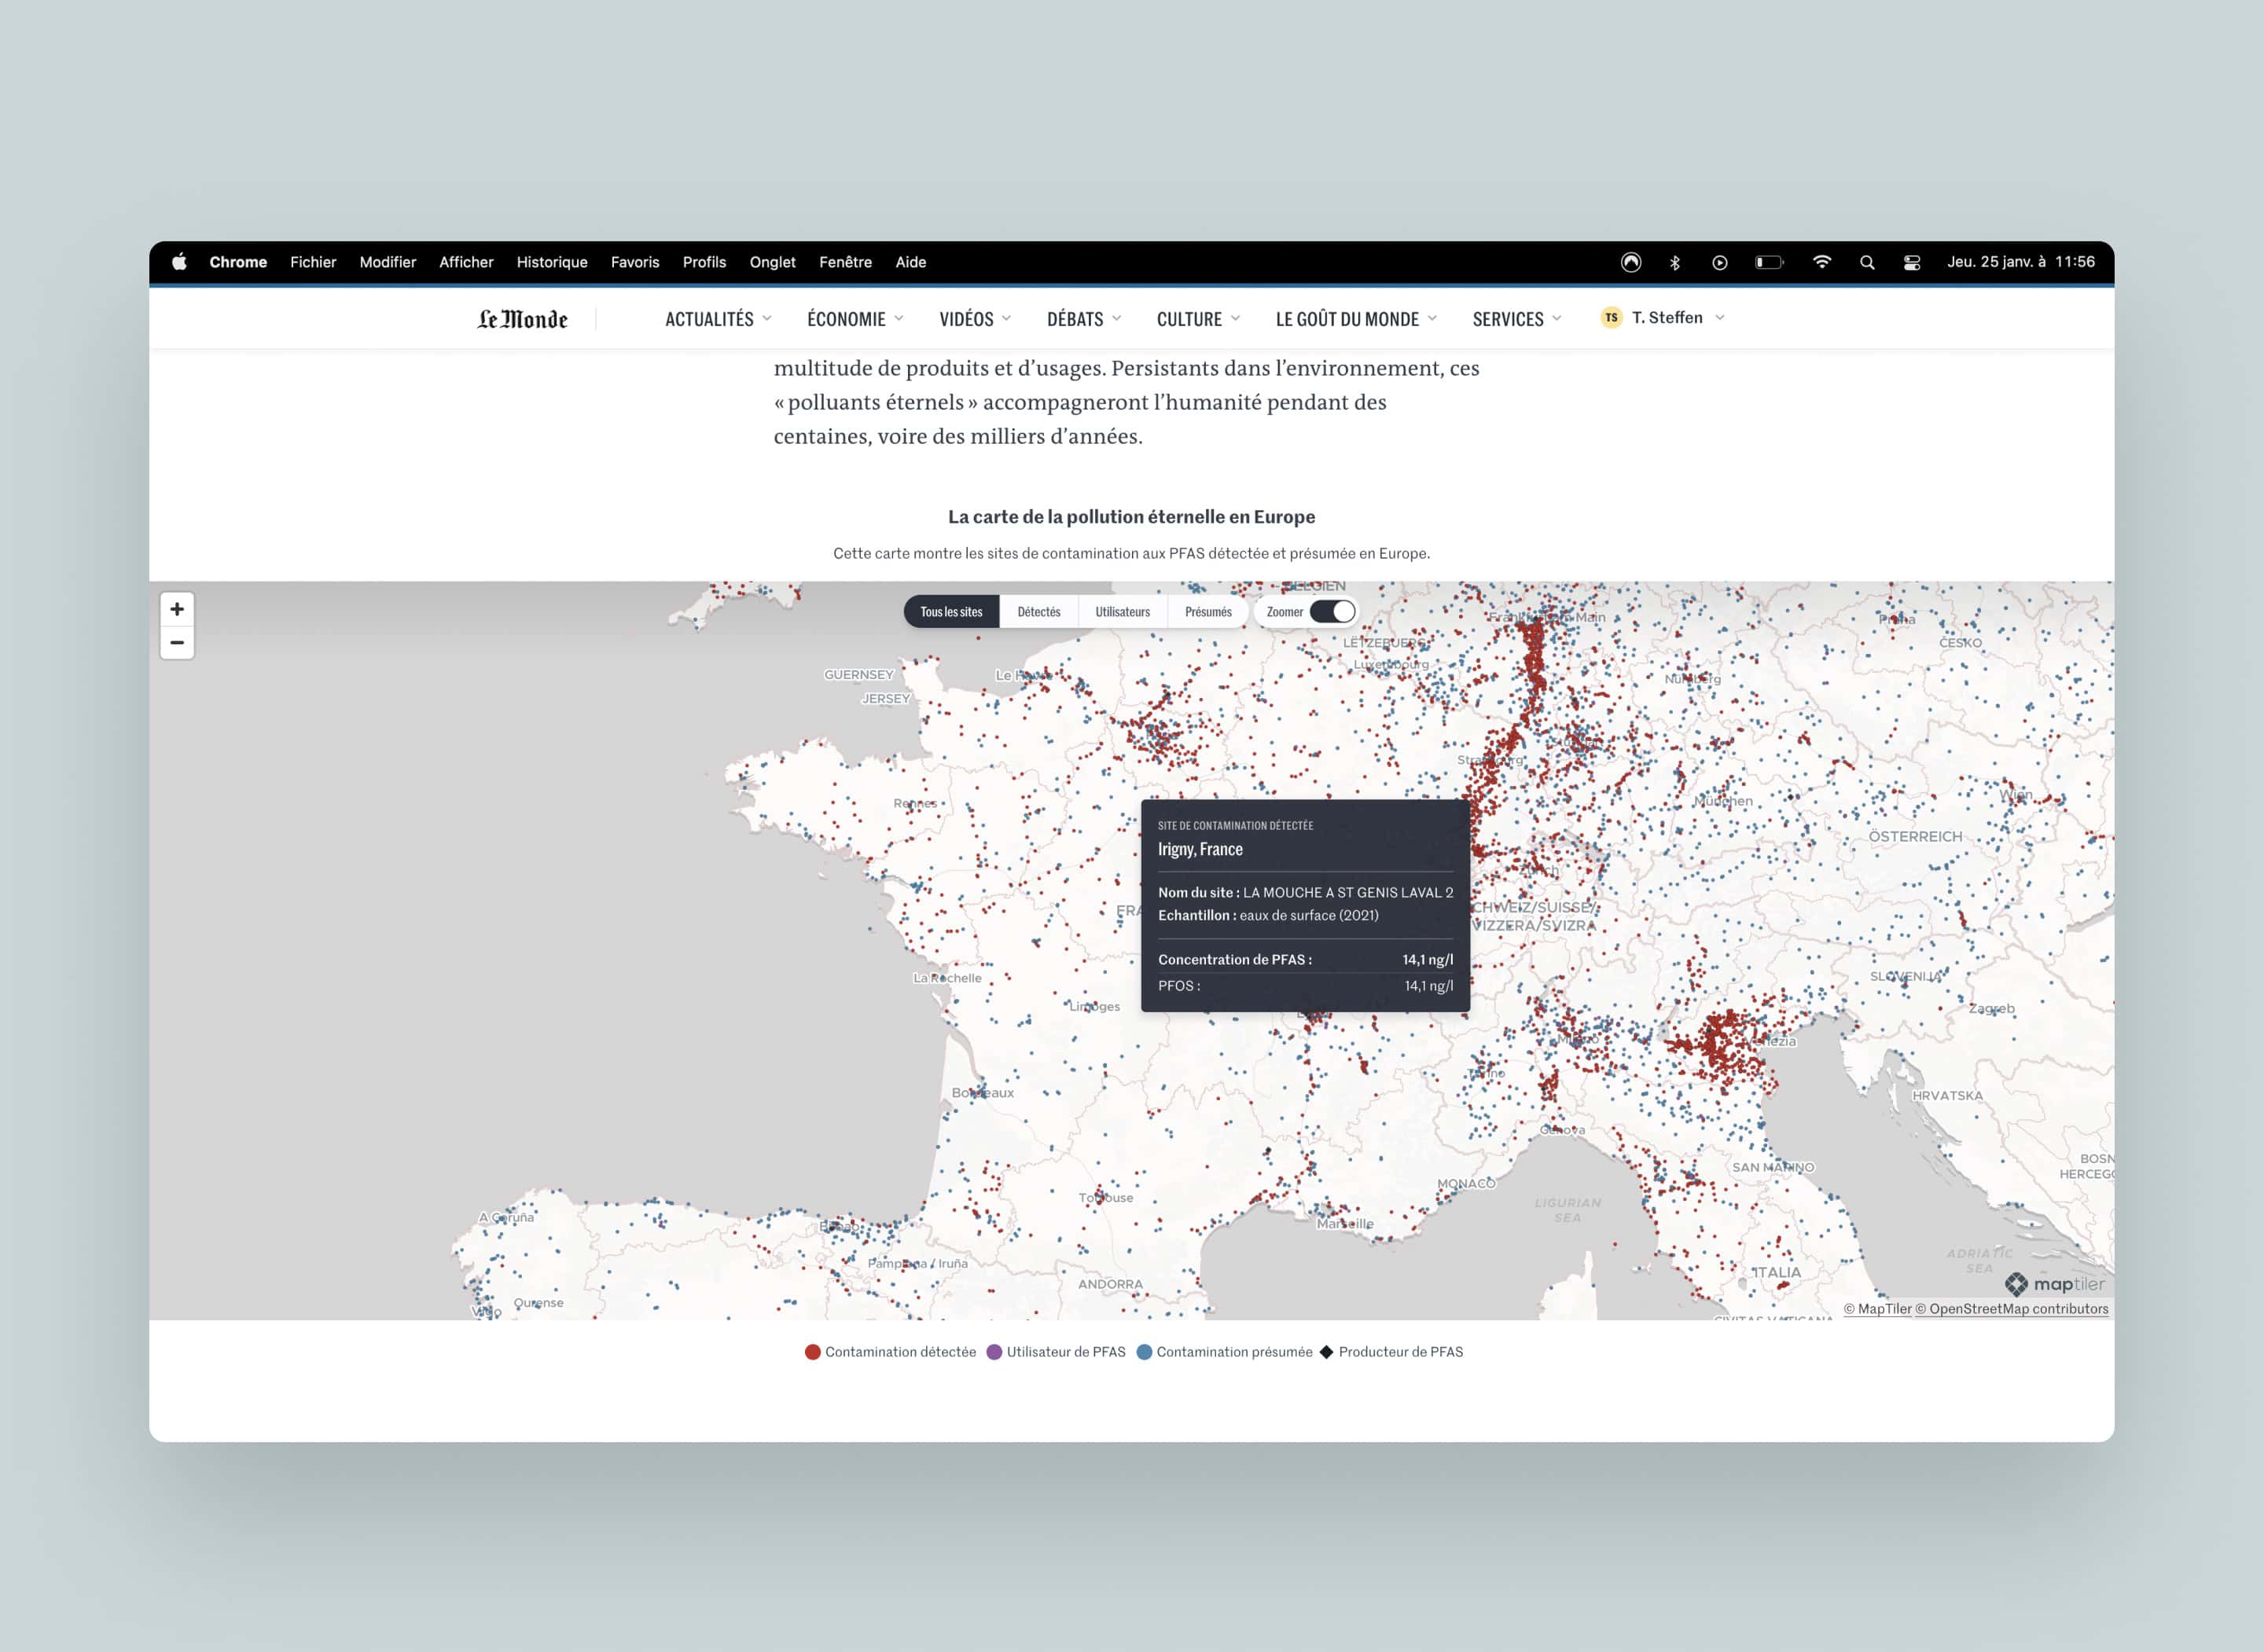
Task: Select the Tous les sites filter
Action: coord(951,612)
